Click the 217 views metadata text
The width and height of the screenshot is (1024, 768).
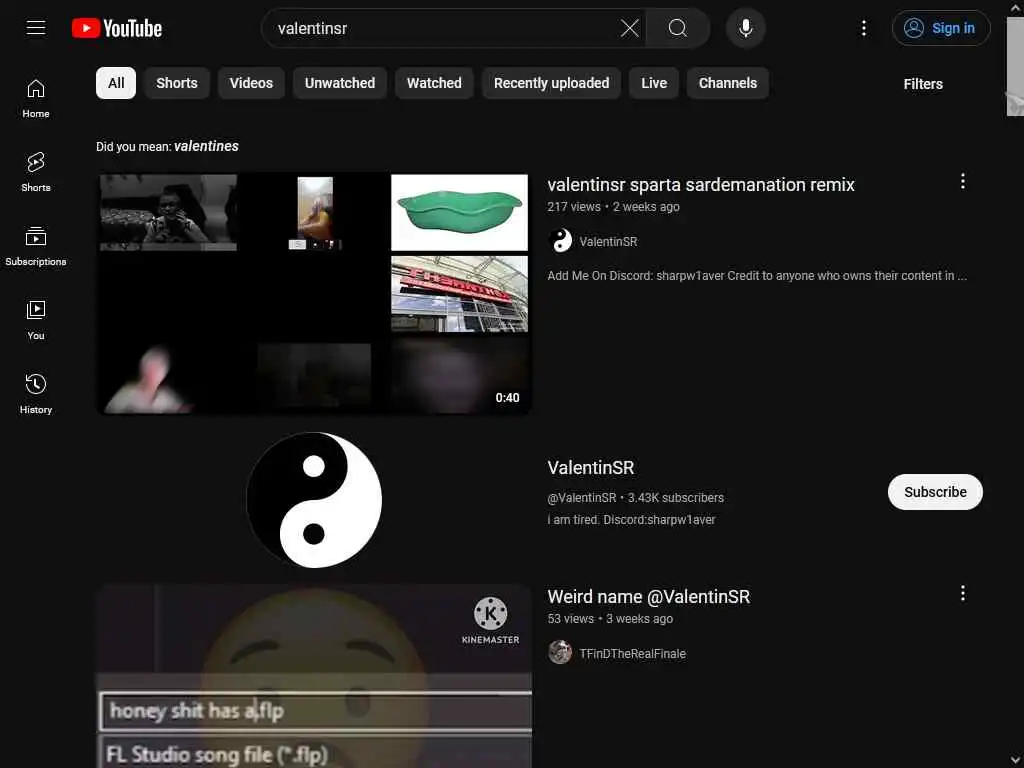[574, 207]
